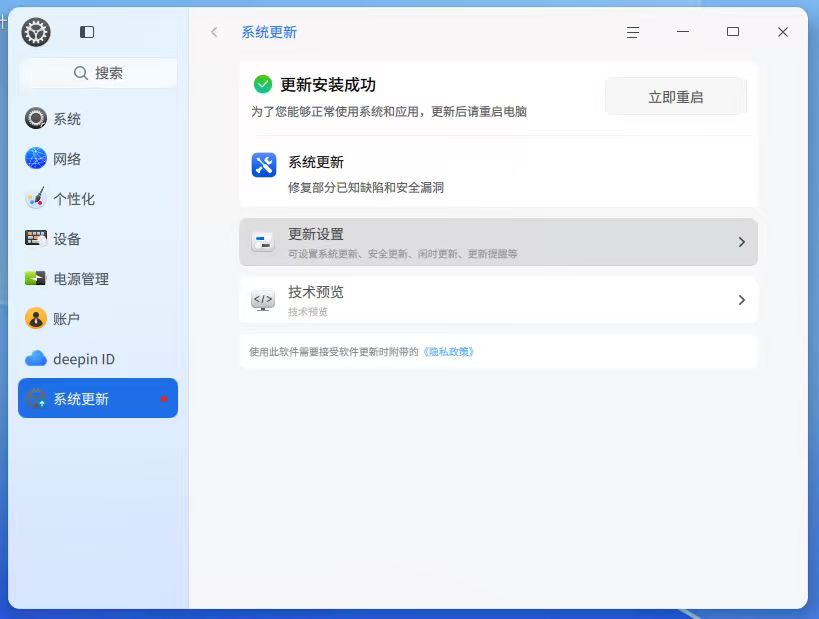Click the 设备 keyboard icon
819x619 pixels.
(36, 238)
